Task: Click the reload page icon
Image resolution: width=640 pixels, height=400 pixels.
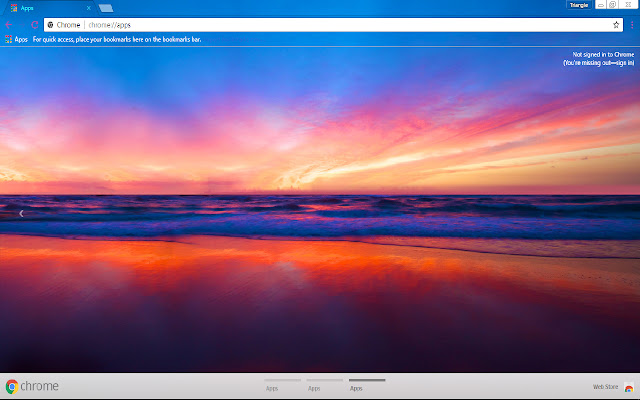Action: 34,24
